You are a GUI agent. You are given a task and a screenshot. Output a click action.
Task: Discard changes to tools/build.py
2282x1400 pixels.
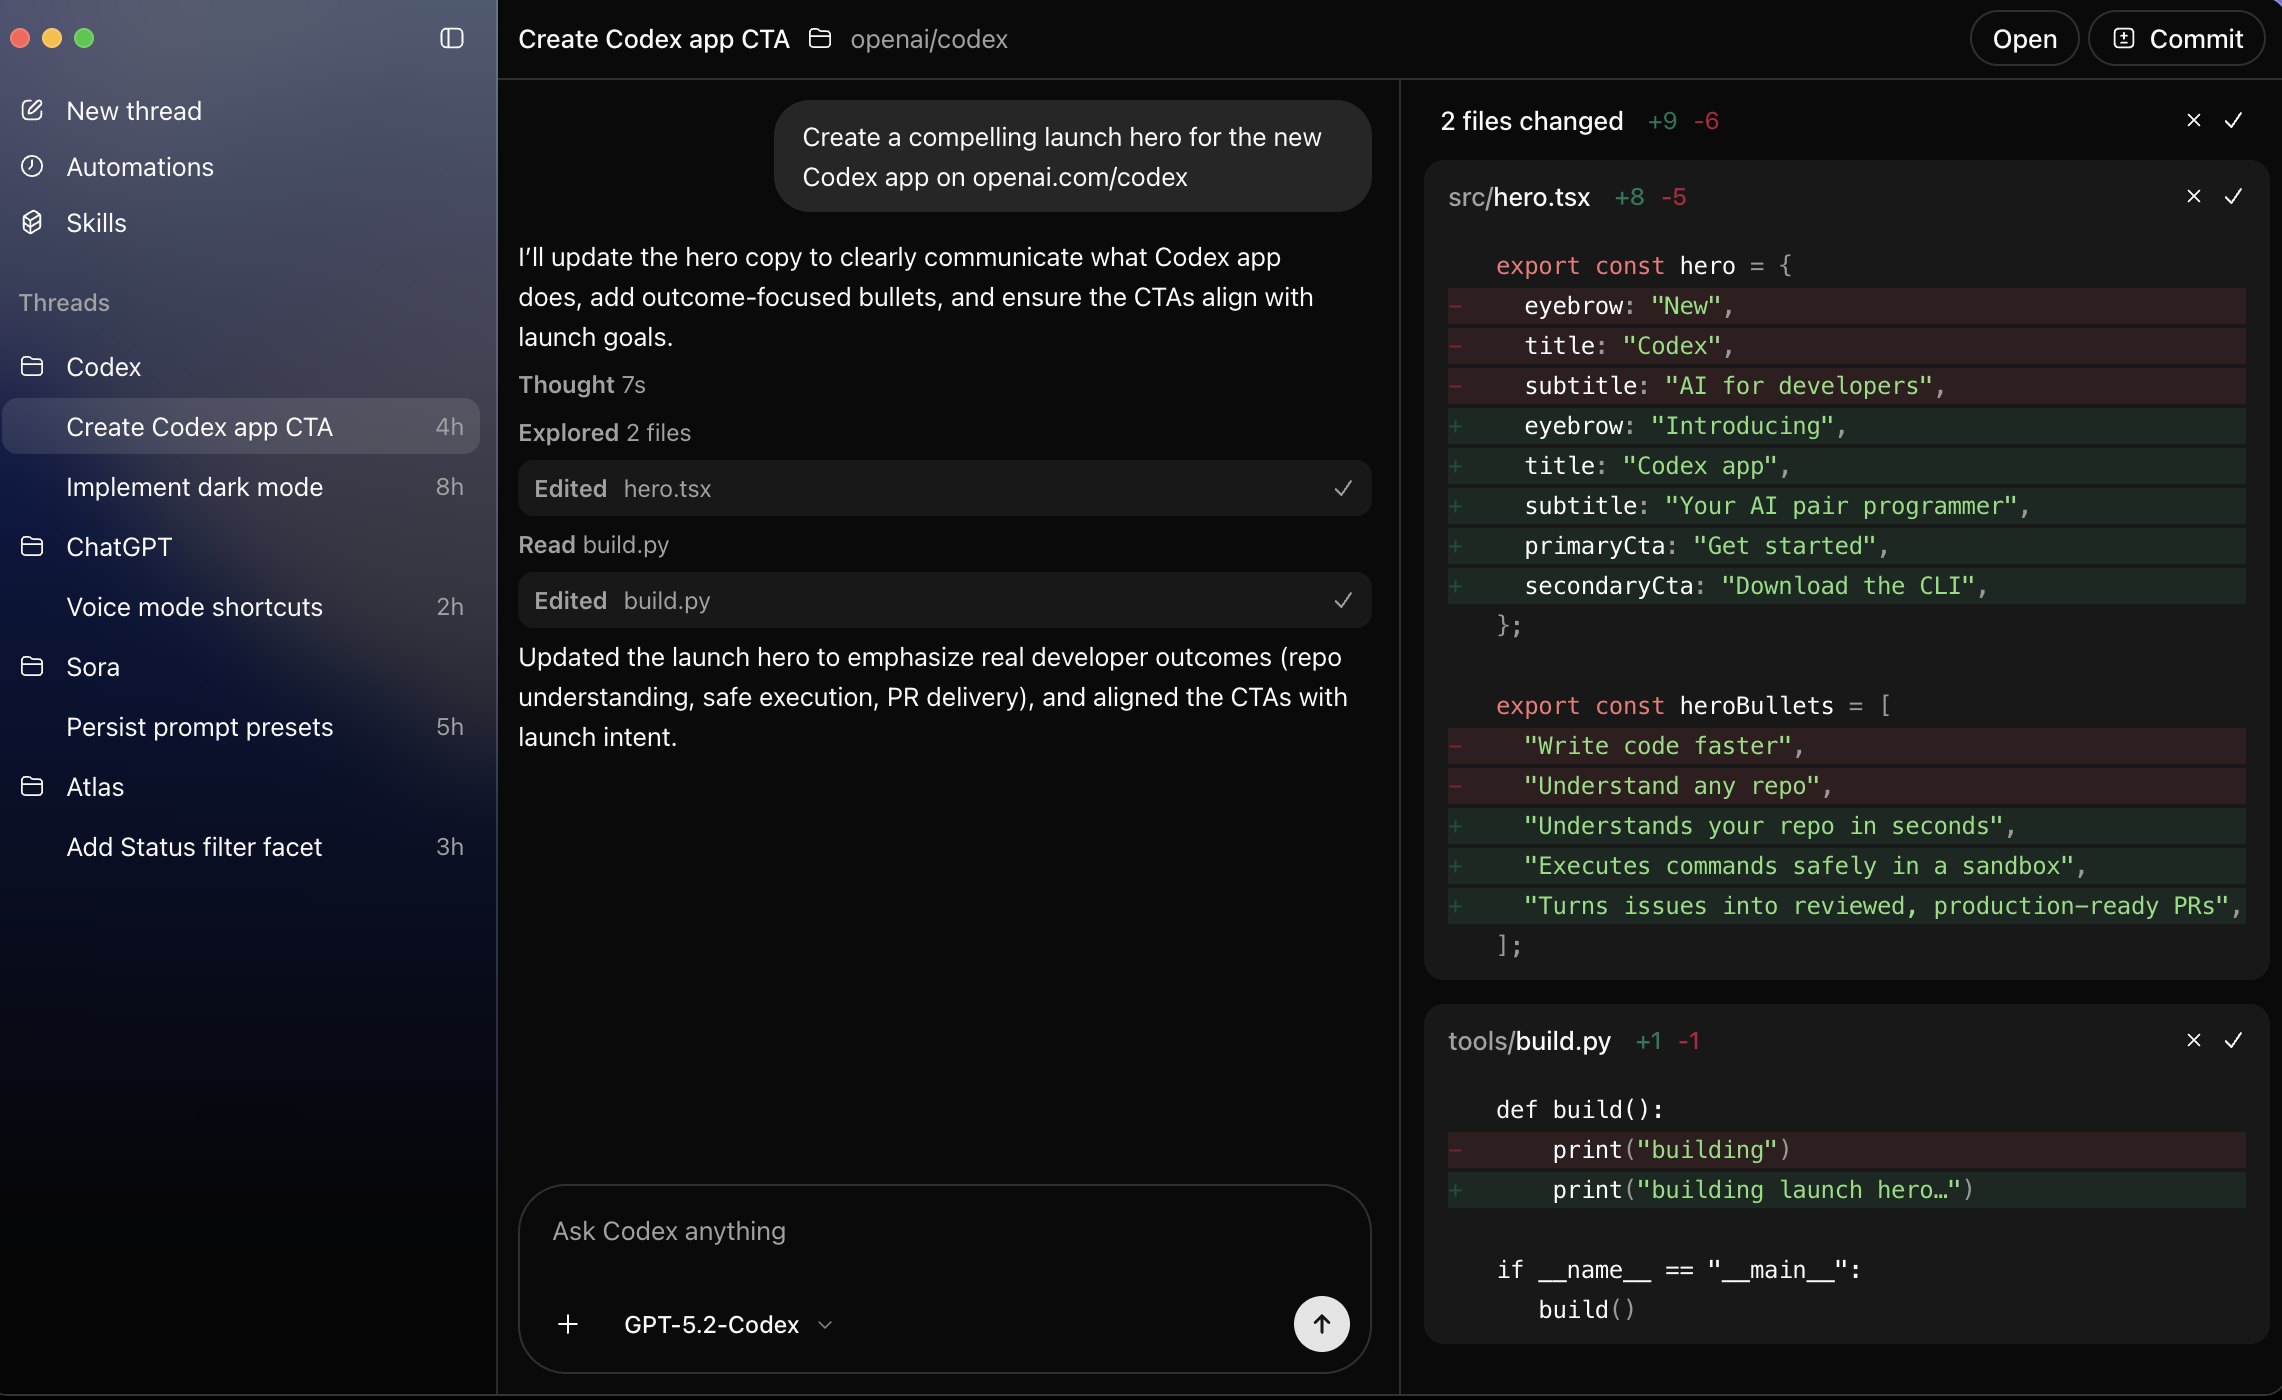pyautogui.click(x=2194, y=1040)
